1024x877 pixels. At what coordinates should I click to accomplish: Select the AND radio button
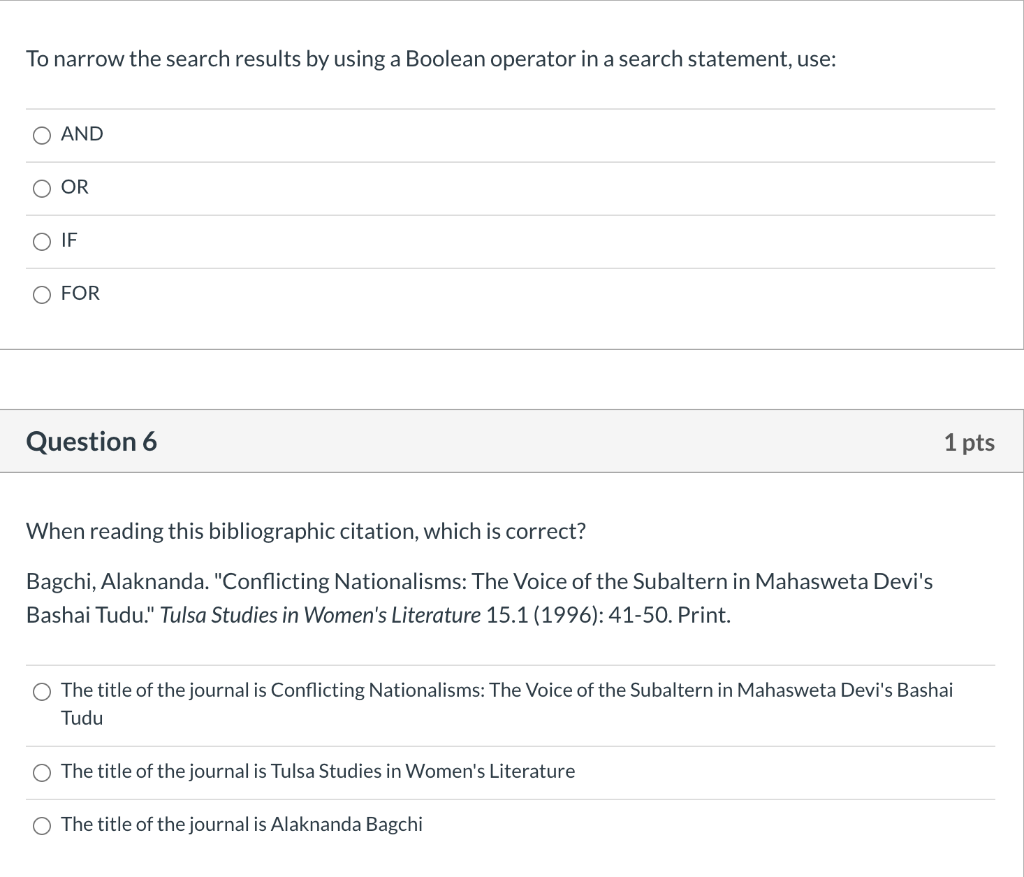pos(41,134)
